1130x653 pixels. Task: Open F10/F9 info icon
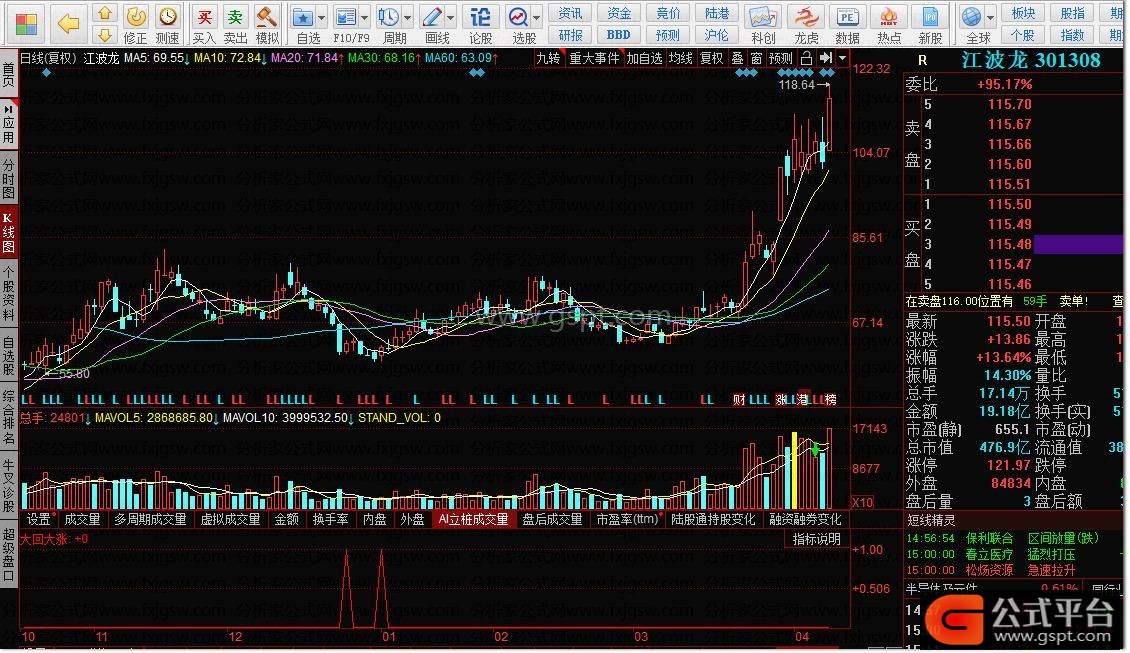tap(346, 17)
